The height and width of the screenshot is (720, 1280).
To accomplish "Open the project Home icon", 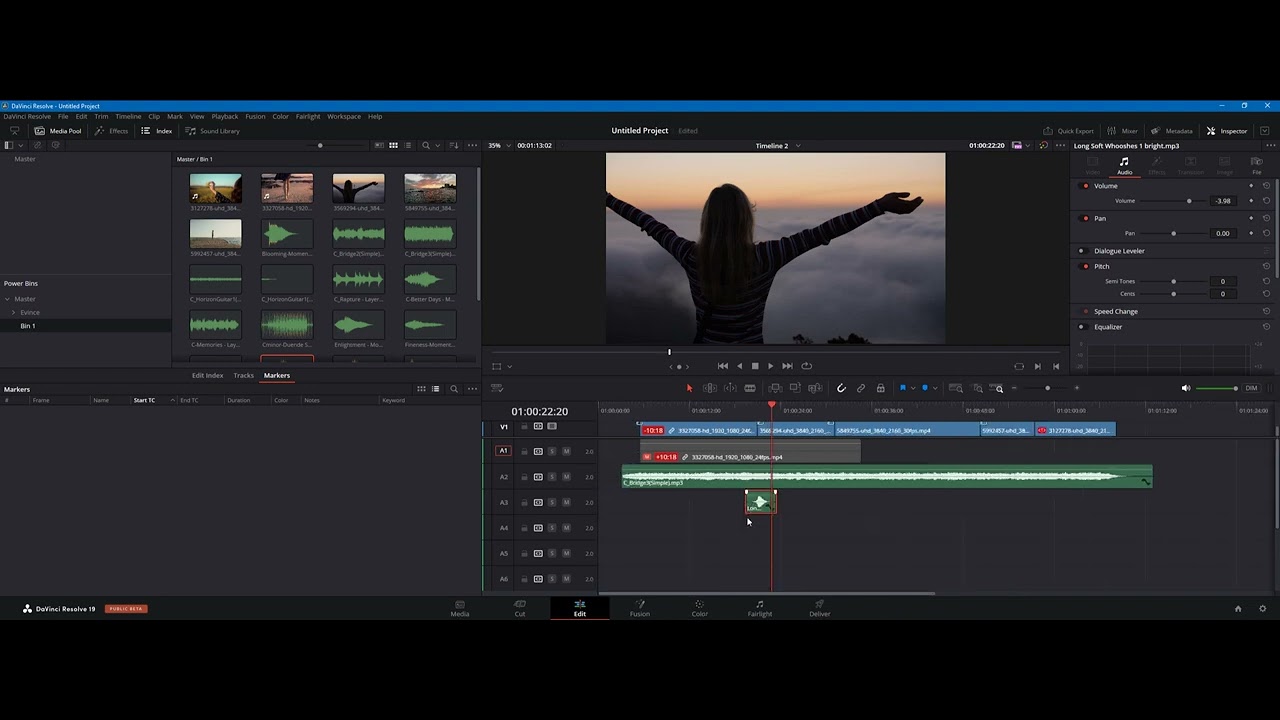I will pyautogui.click(x=1238, y=608).
